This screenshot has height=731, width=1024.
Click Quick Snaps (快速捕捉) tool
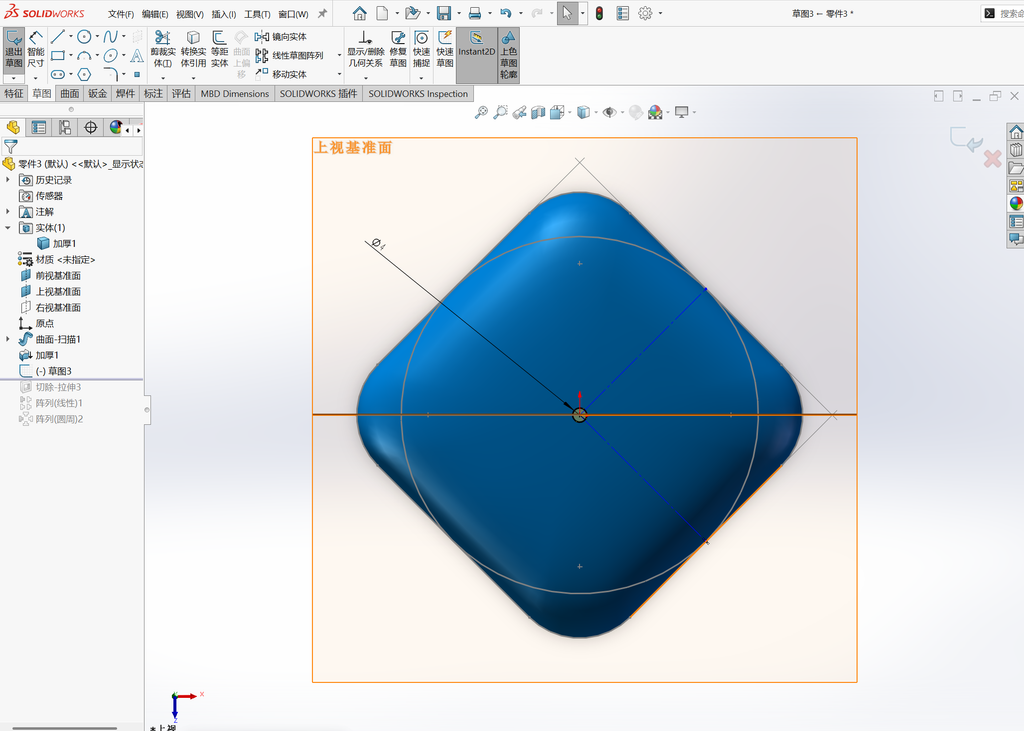(x=421, y=50)
